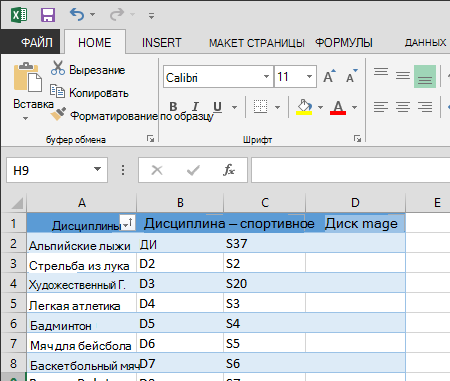Toggle italic formatting
Viewport: 450px width, 381px height.
[x=195, y=107]
